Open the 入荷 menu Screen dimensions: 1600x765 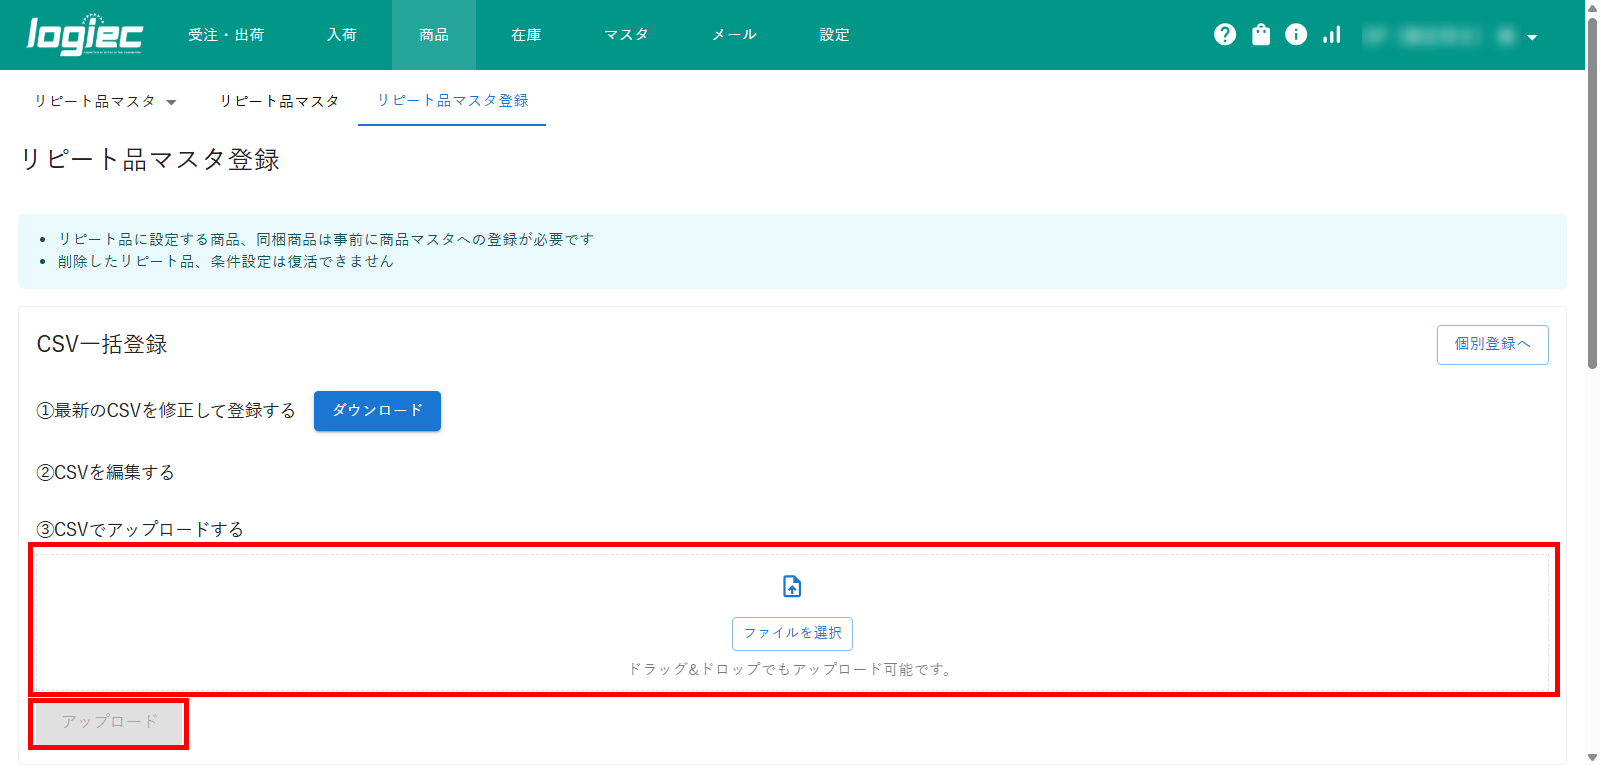click(342, 35)
